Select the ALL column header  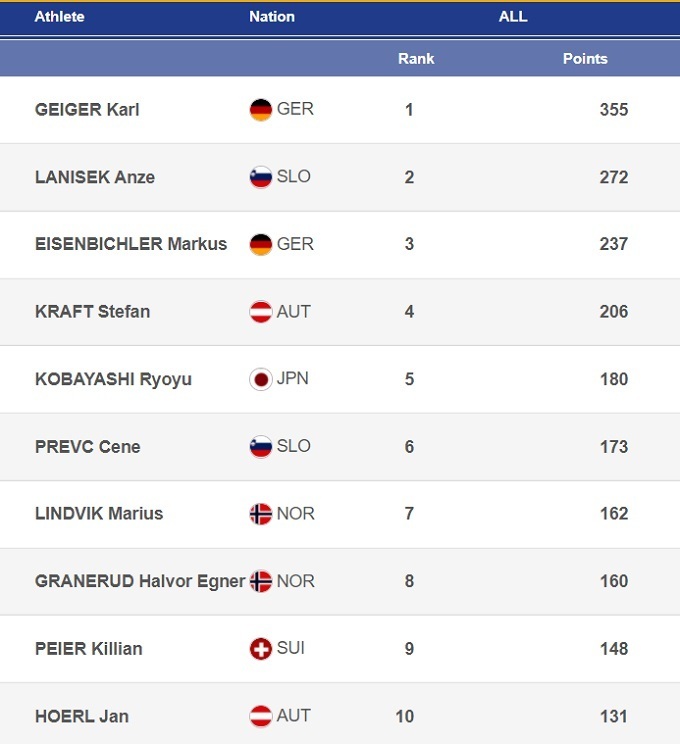pos(513,17)
